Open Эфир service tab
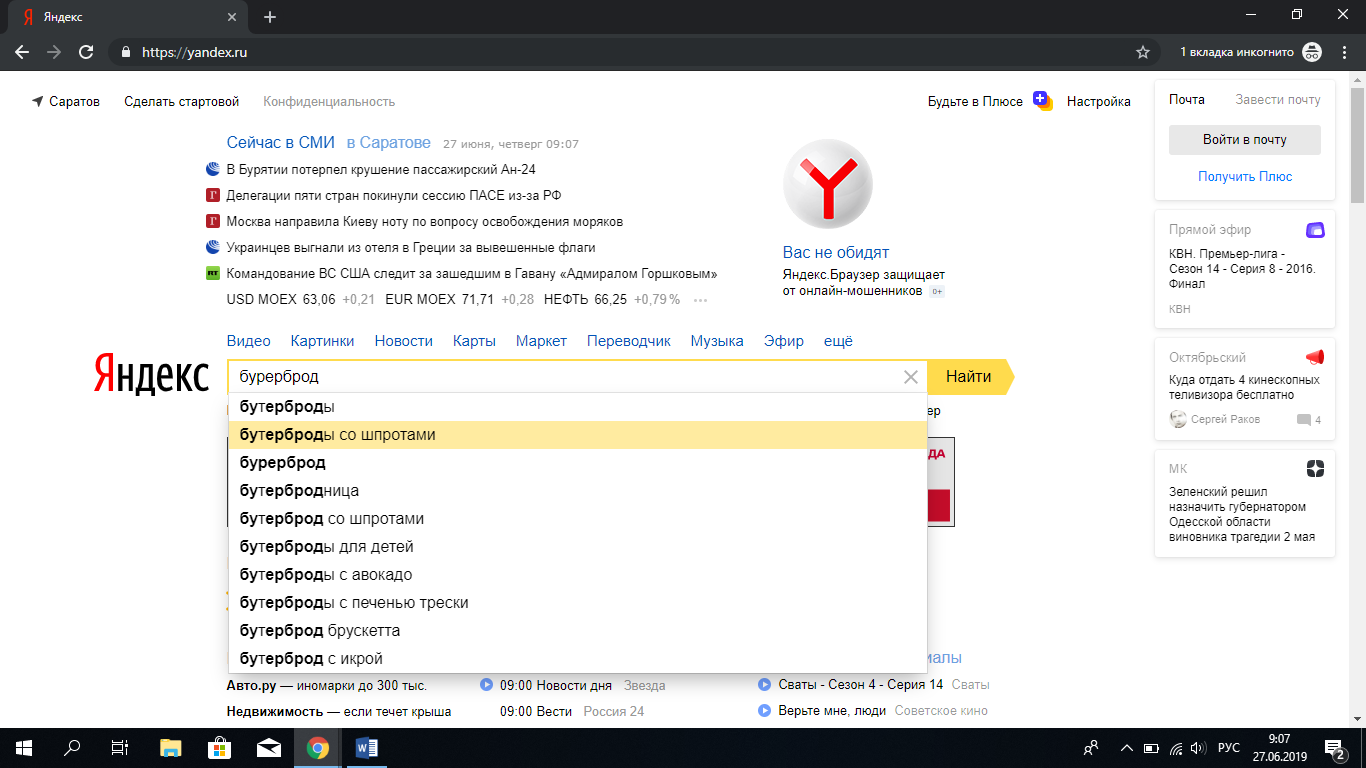The image size is (1366, 768). click(x=784, y=341)
